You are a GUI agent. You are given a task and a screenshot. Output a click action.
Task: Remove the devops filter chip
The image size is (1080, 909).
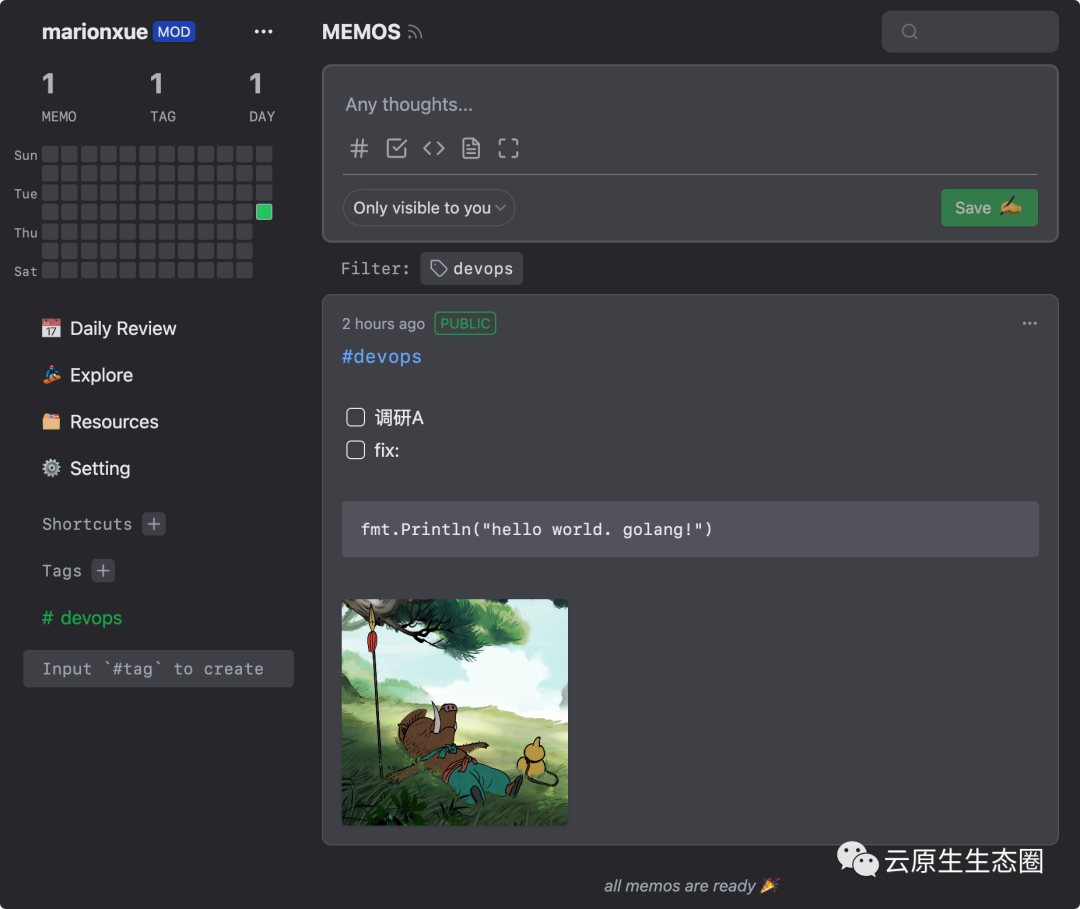point(472,269)
